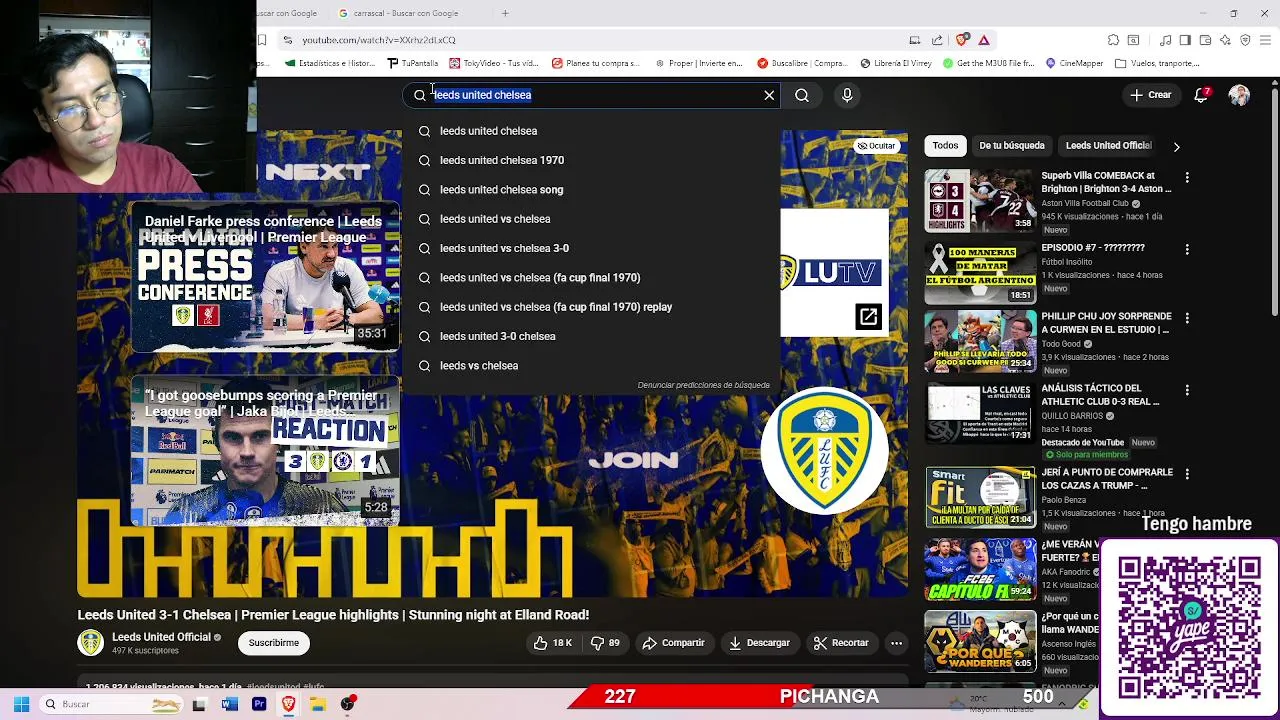The height and width of the screenshot is (720, 1280).
Task: Open browser extensions puzzle icon
Action: (1113, 40)
